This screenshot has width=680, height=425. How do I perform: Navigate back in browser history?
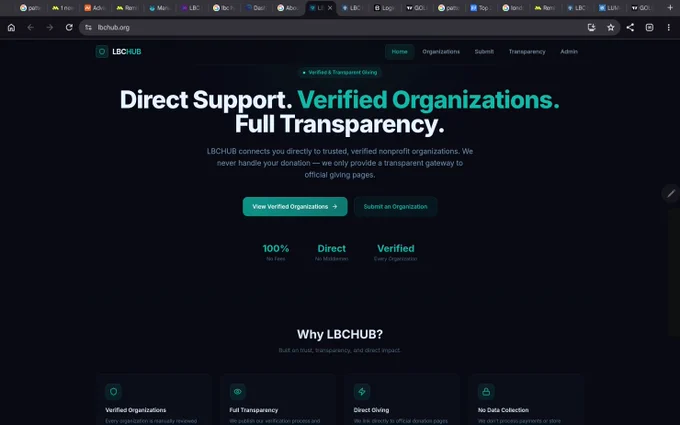tap(30, 27)
